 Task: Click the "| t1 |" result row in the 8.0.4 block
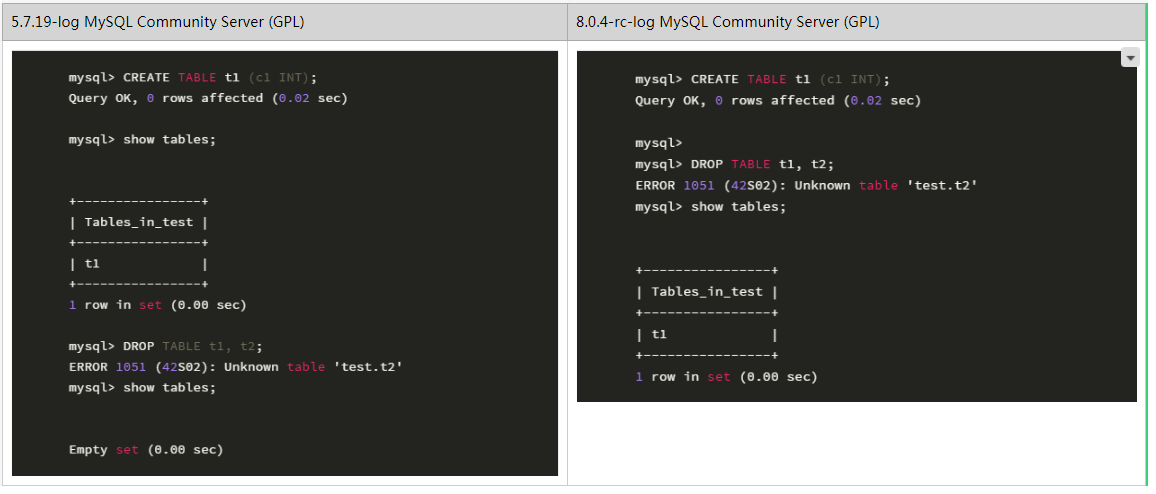click(707, 335)
